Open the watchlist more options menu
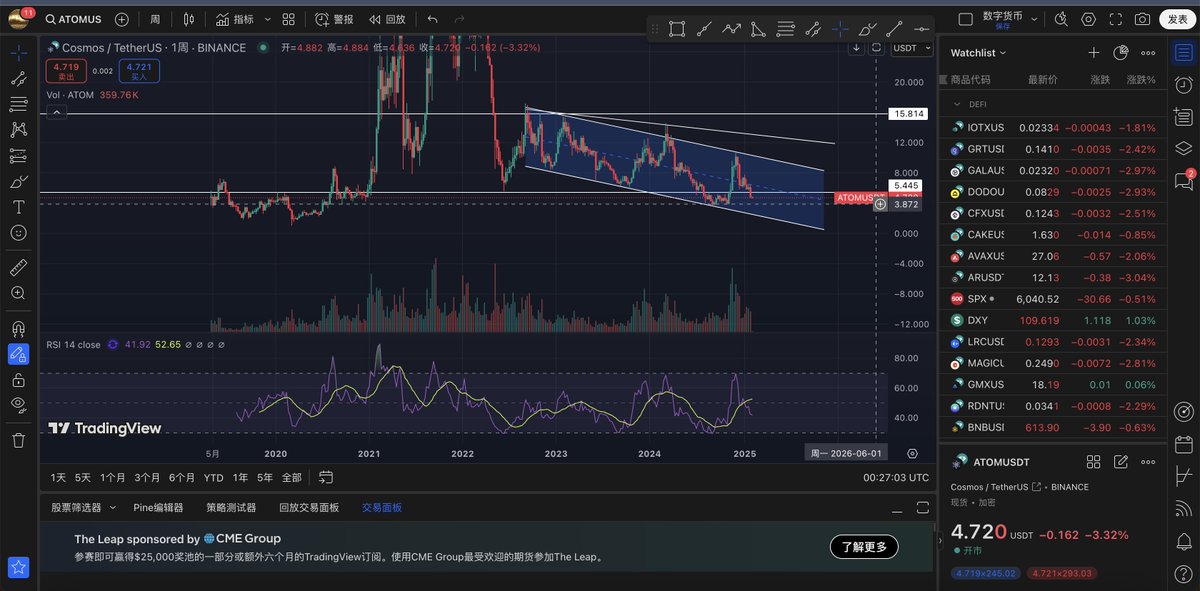 pyautogui.click(x=1148, y=53)
